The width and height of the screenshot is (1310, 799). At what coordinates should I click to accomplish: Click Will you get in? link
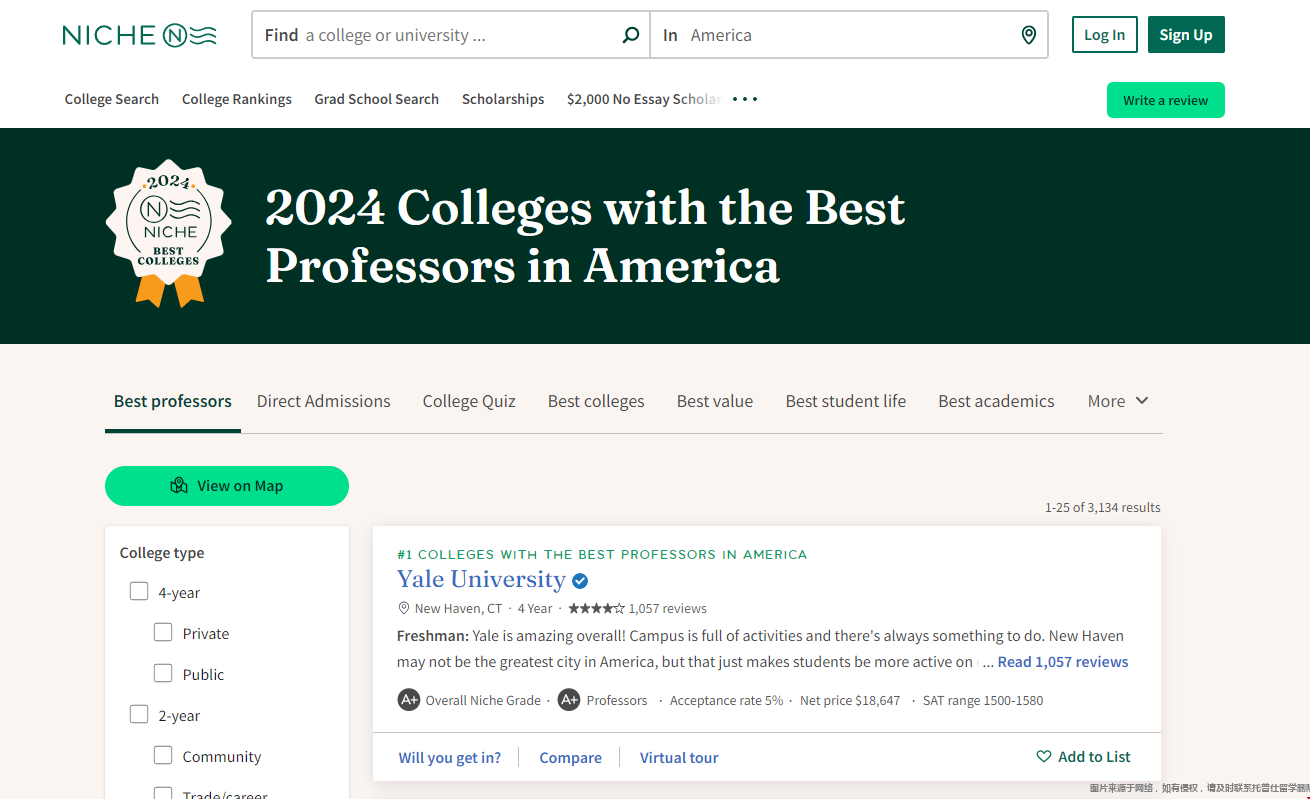(x=450, y=757)
